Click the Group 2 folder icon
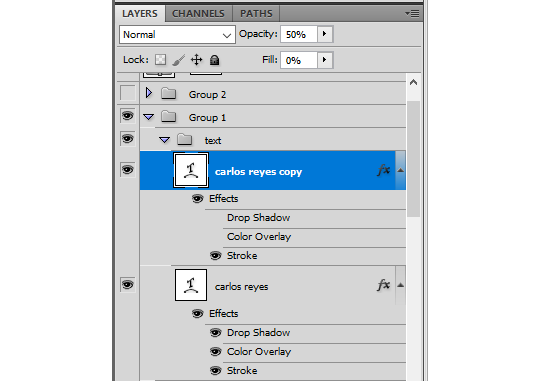The width and height of the screenshot is (540, 381). [x=169, y=93]
